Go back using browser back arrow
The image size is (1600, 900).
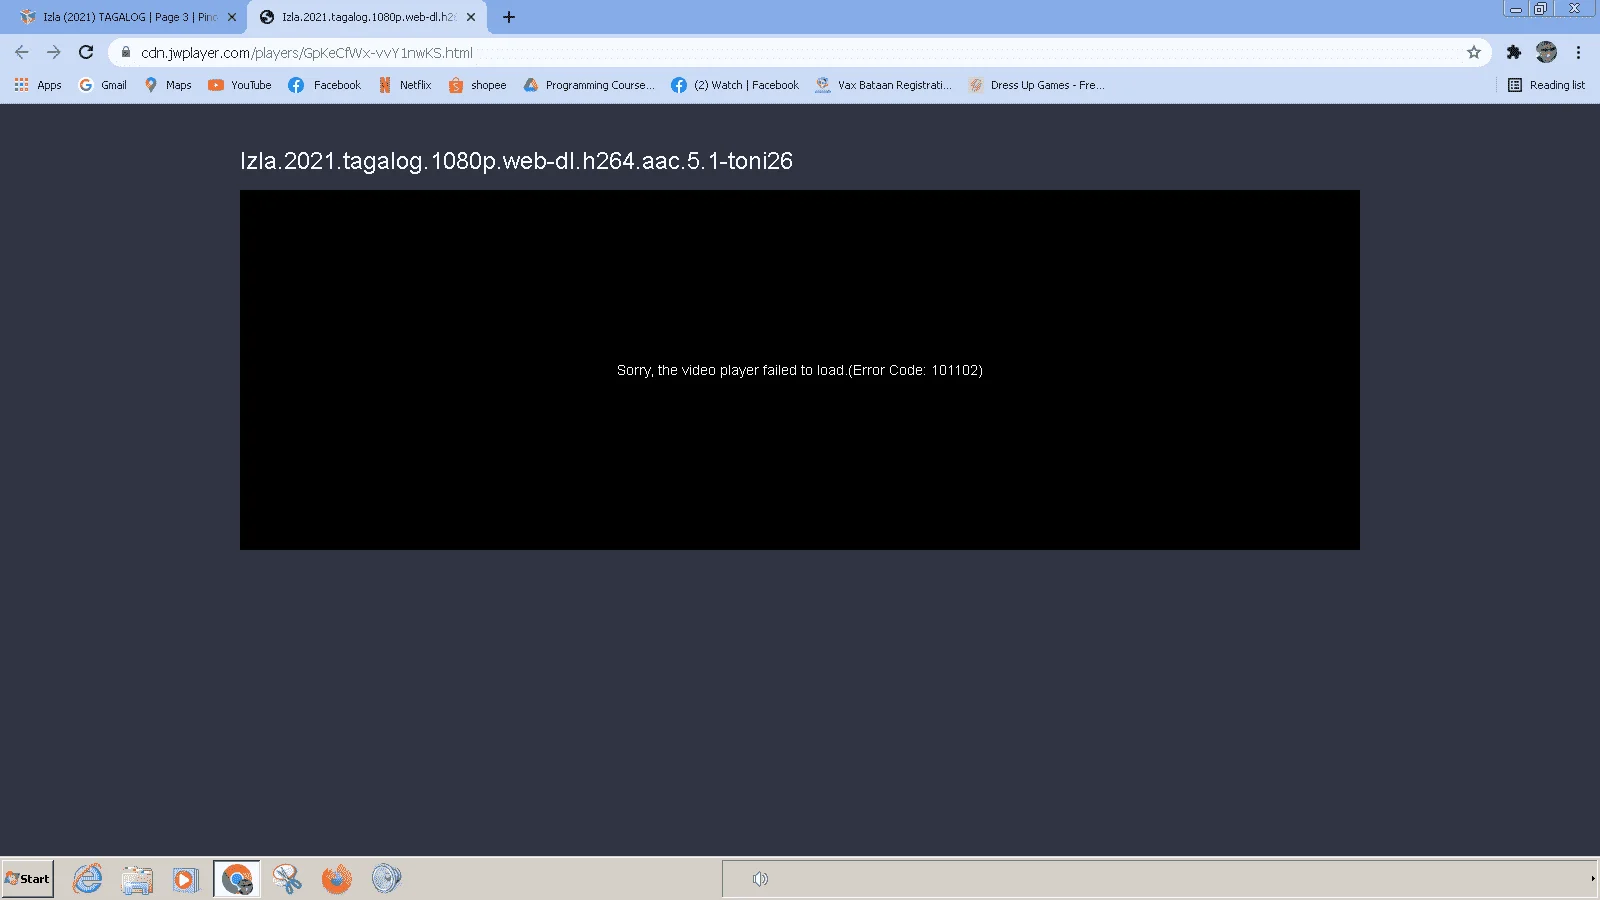pos(22,52)
